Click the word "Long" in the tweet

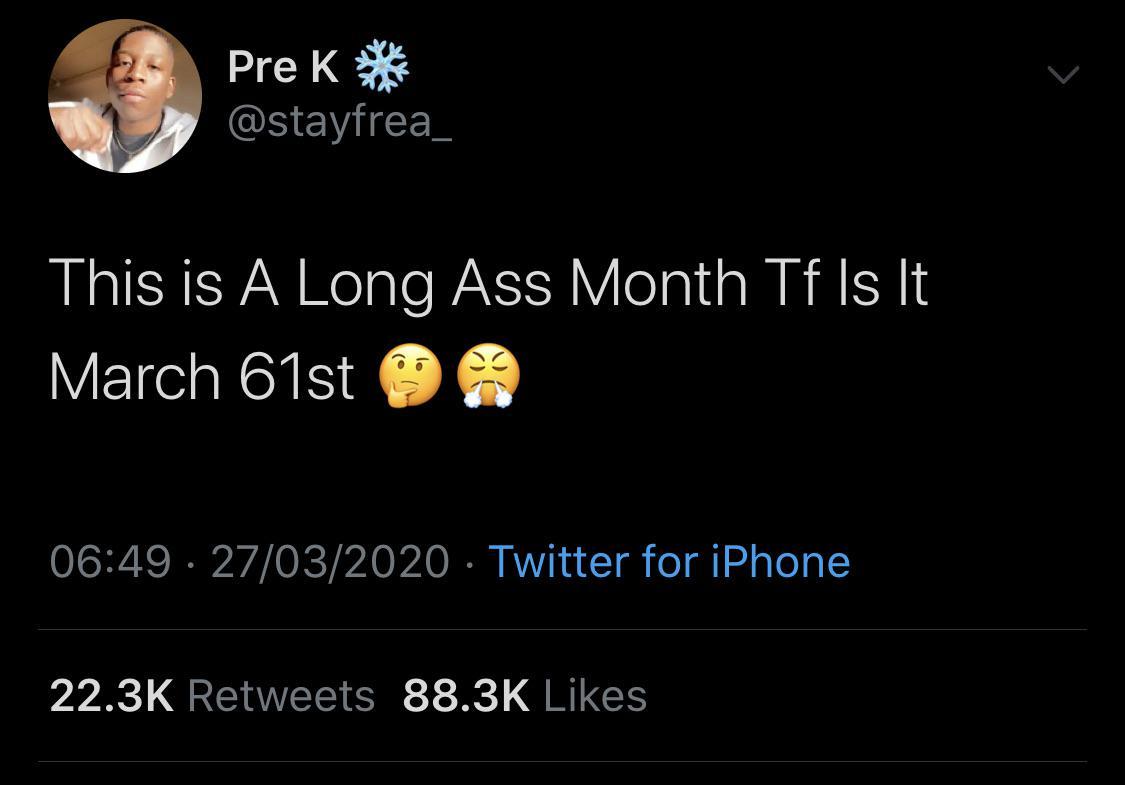363,285
